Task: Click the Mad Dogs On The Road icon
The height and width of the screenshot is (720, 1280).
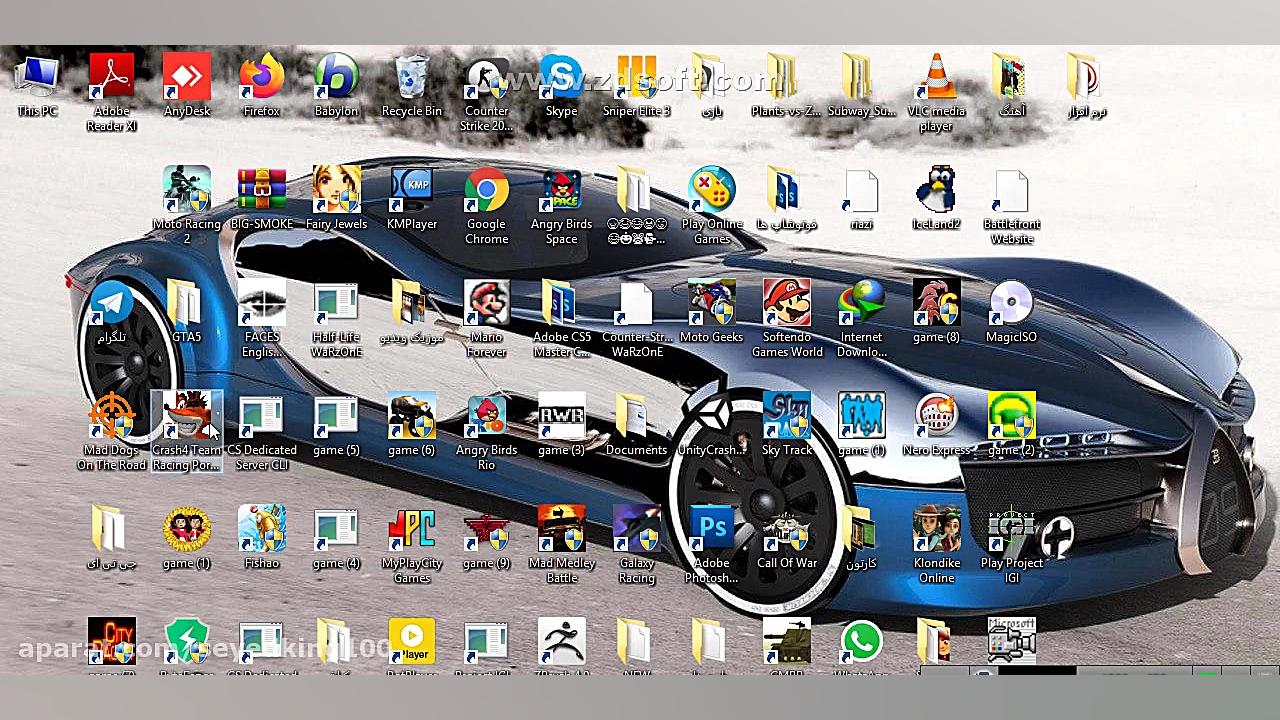Action: pyautogui.click(x=112, y=432)
